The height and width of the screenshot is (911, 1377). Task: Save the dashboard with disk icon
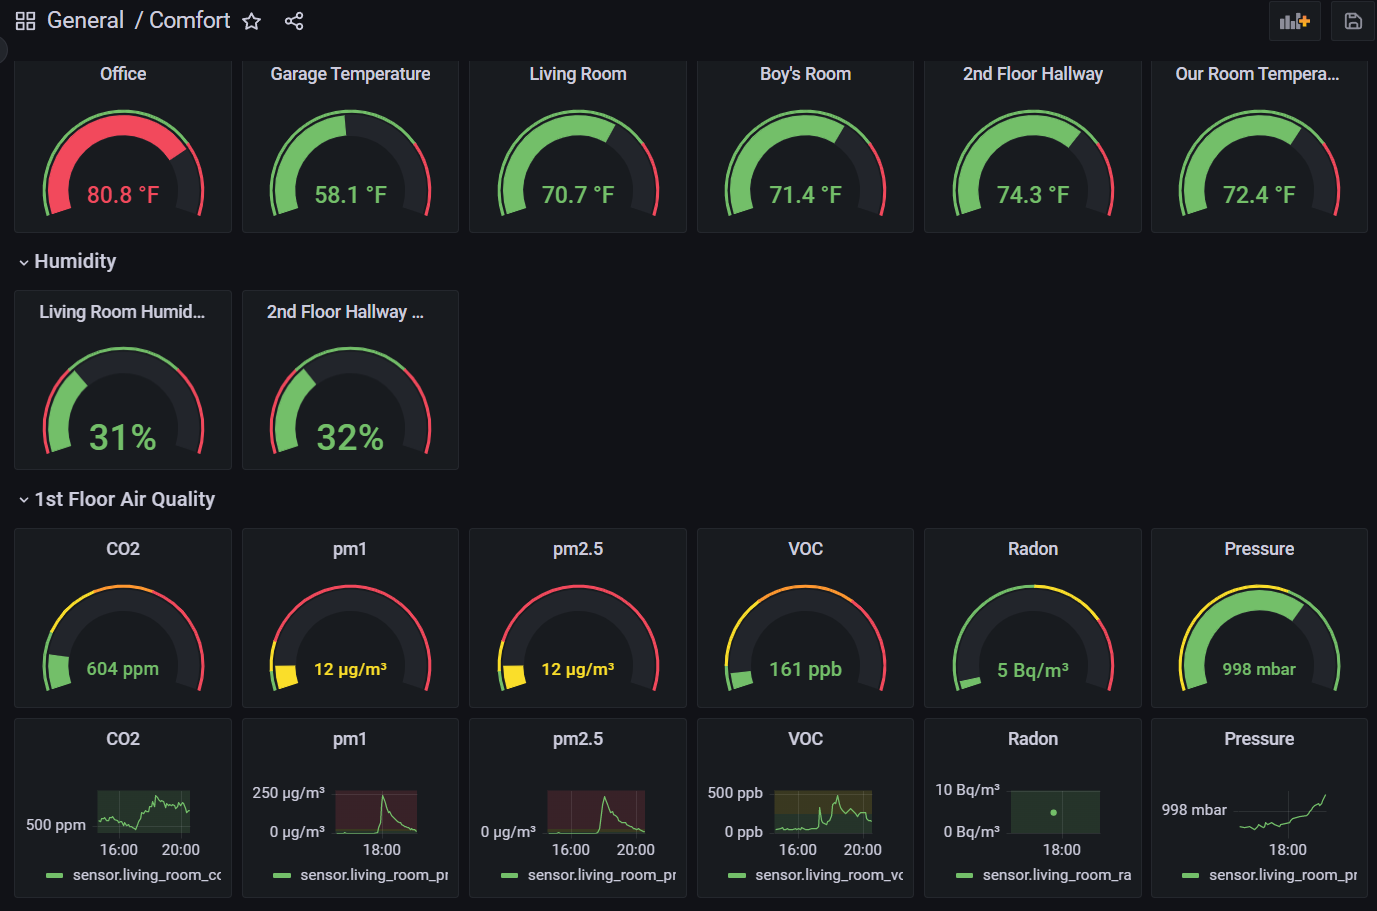[1352, 21]
